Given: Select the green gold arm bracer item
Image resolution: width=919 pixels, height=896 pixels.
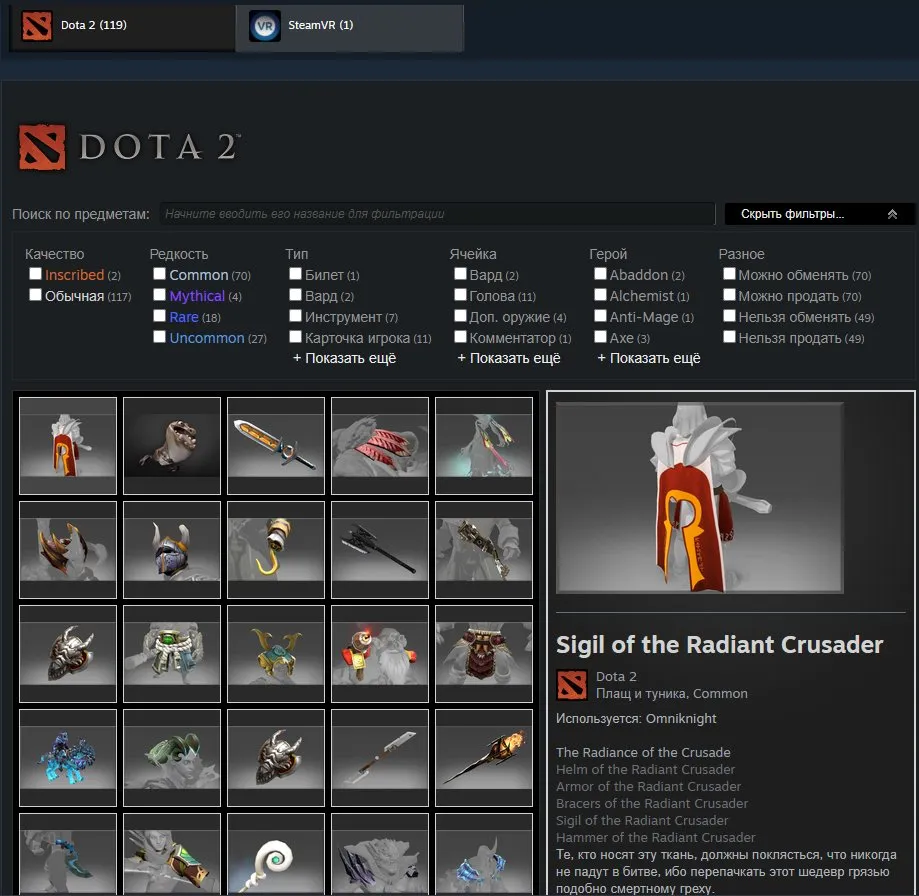Looking at the screenshot, I should 172,854.
